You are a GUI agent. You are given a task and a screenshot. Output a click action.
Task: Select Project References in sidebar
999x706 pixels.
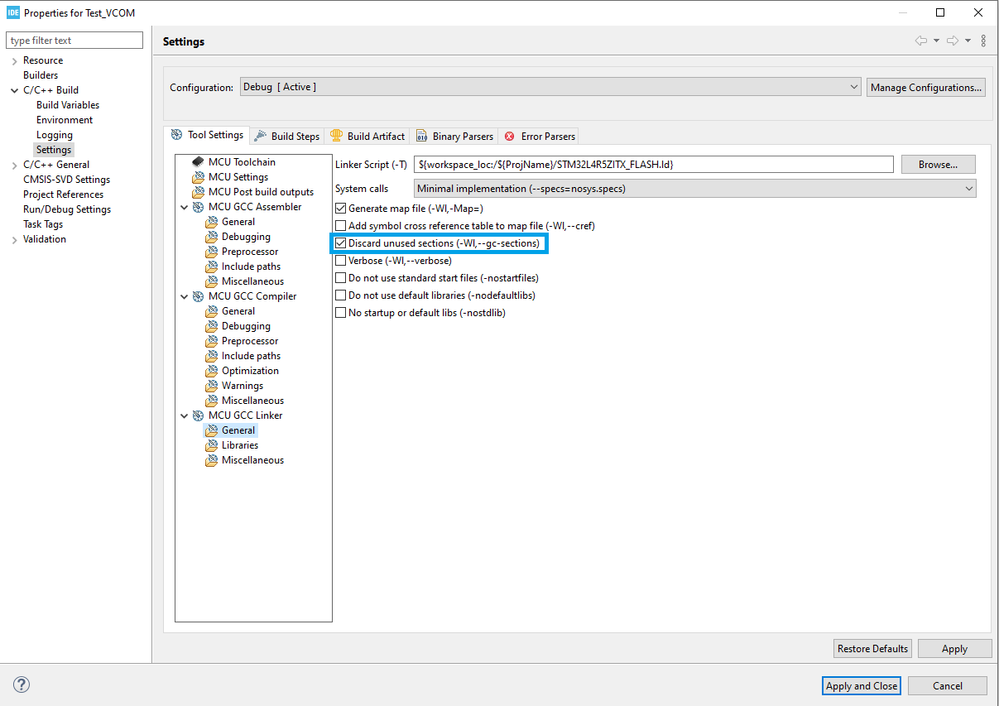[63, 194]
